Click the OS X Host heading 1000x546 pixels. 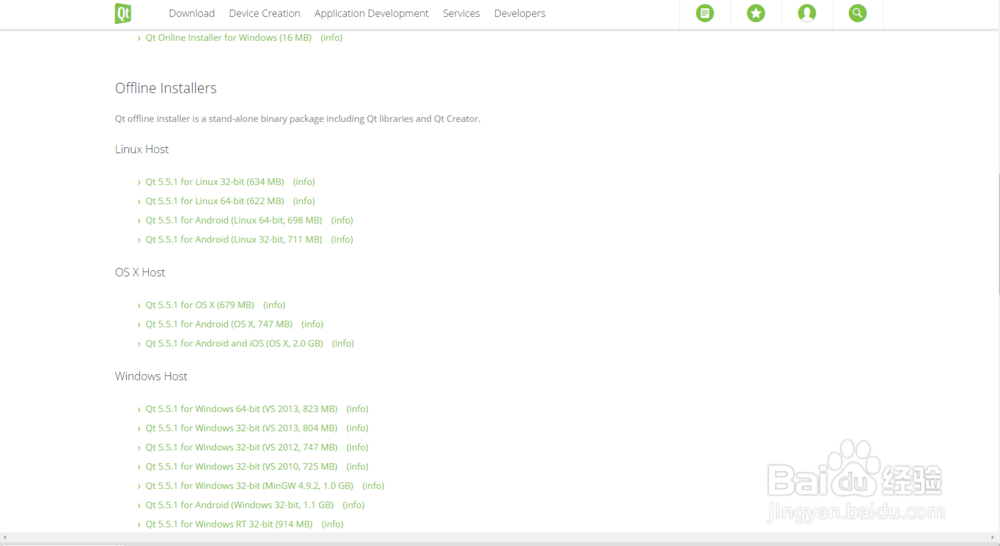(140, 272)
